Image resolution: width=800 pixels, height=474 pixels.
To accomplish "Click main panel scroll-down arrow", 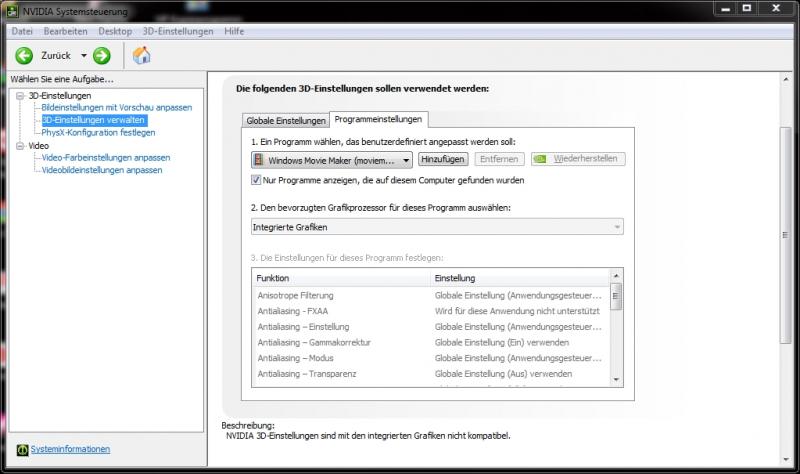I will (x=786, y=460).
